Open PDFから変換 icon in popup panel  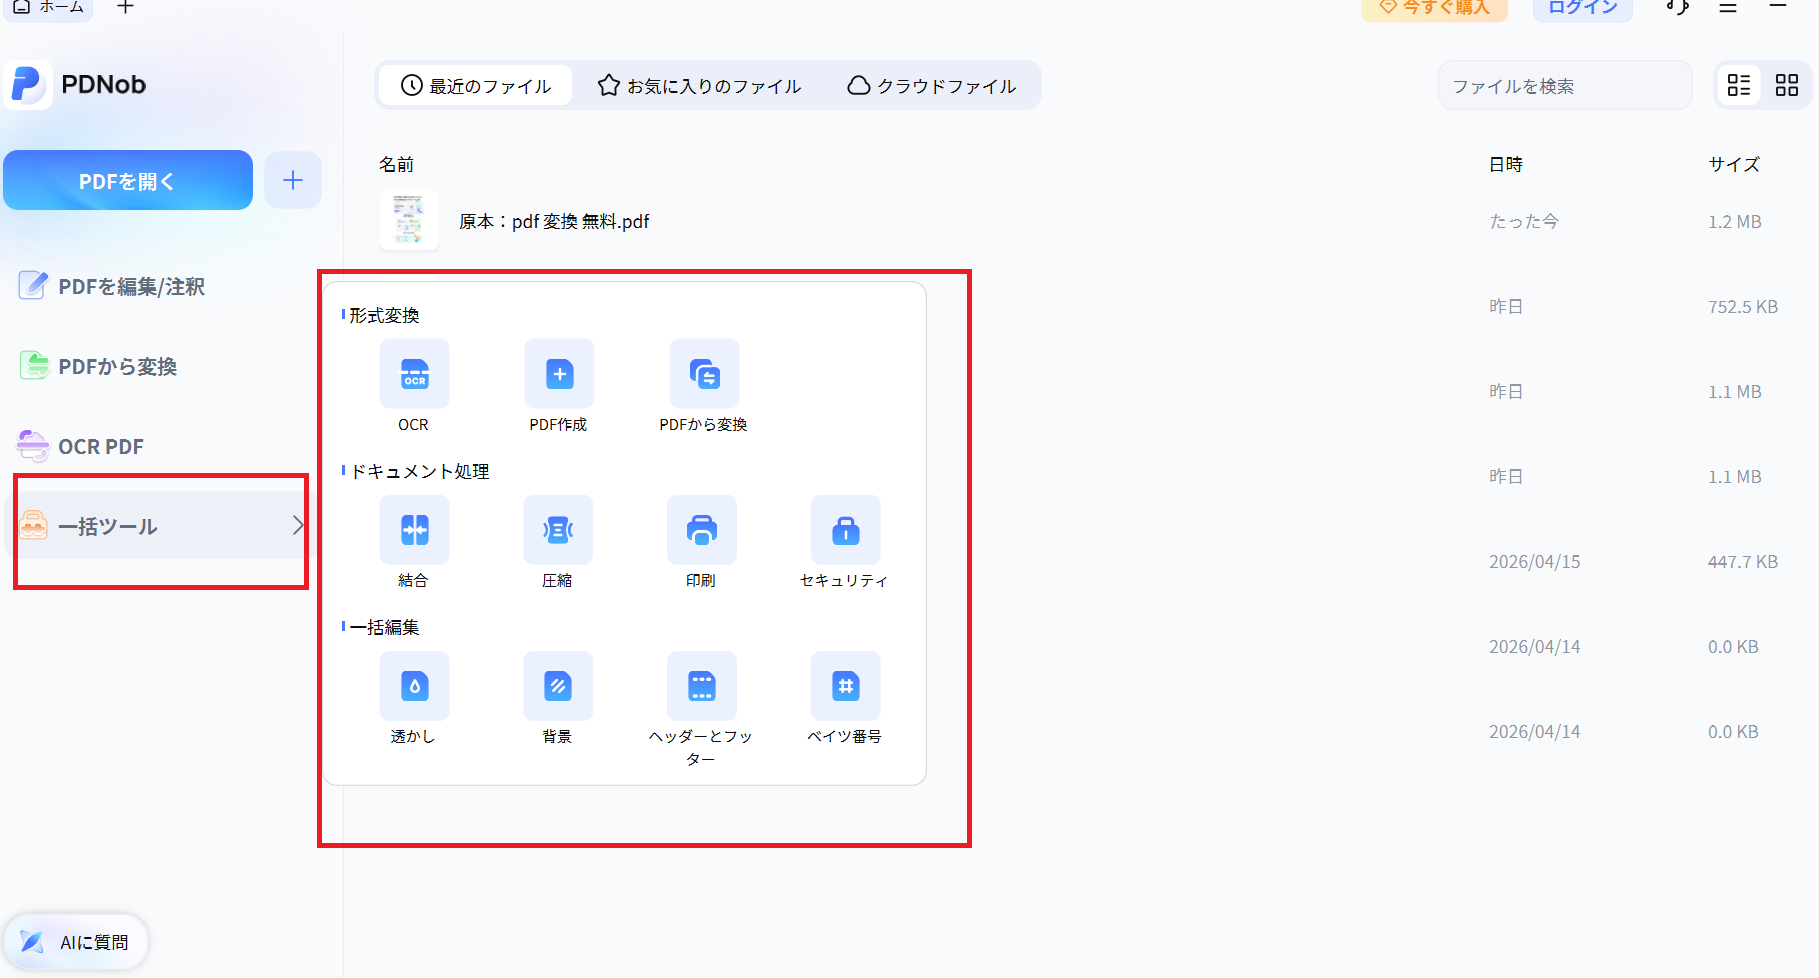704,374
